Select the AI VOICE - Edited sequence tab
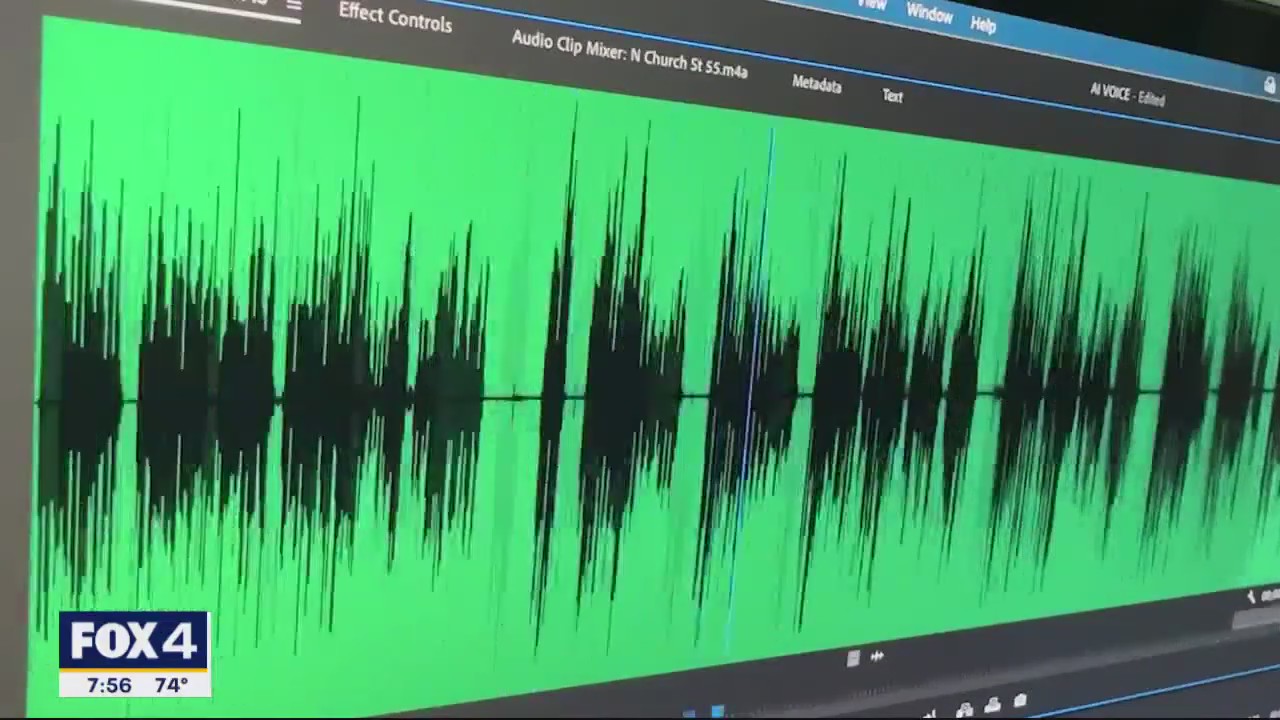This screenshot has height=720, width=1280. [x=1125, y=93]
